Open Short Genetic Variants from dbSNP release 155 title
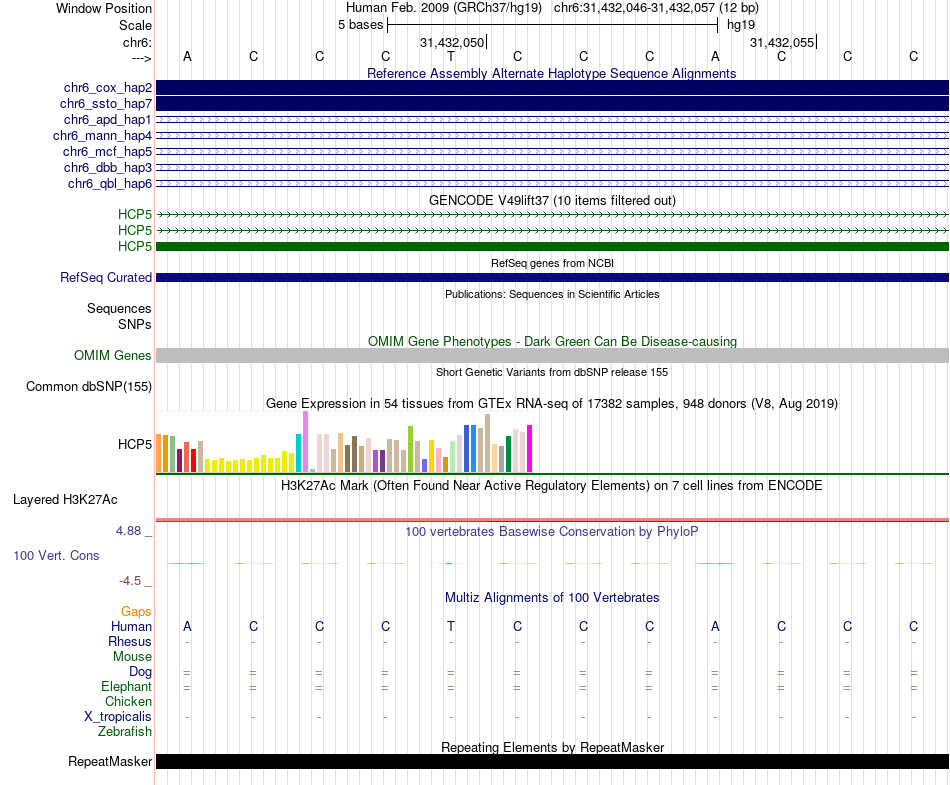950x785 pixels. click(552, 372)
